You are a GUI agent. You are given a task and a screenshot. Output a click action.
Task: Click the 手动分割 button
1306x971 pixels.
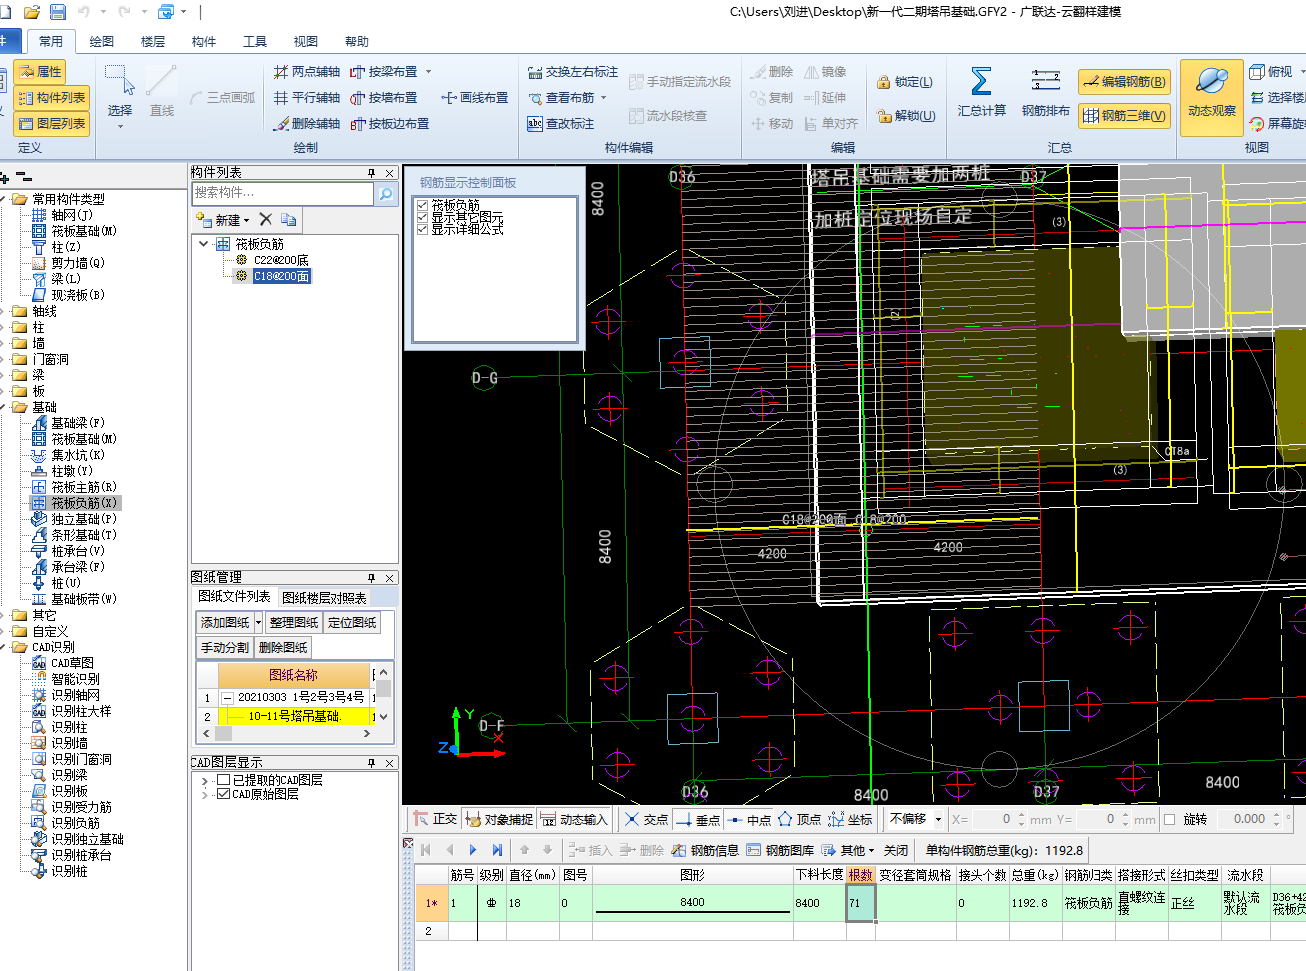coord(225,648)
